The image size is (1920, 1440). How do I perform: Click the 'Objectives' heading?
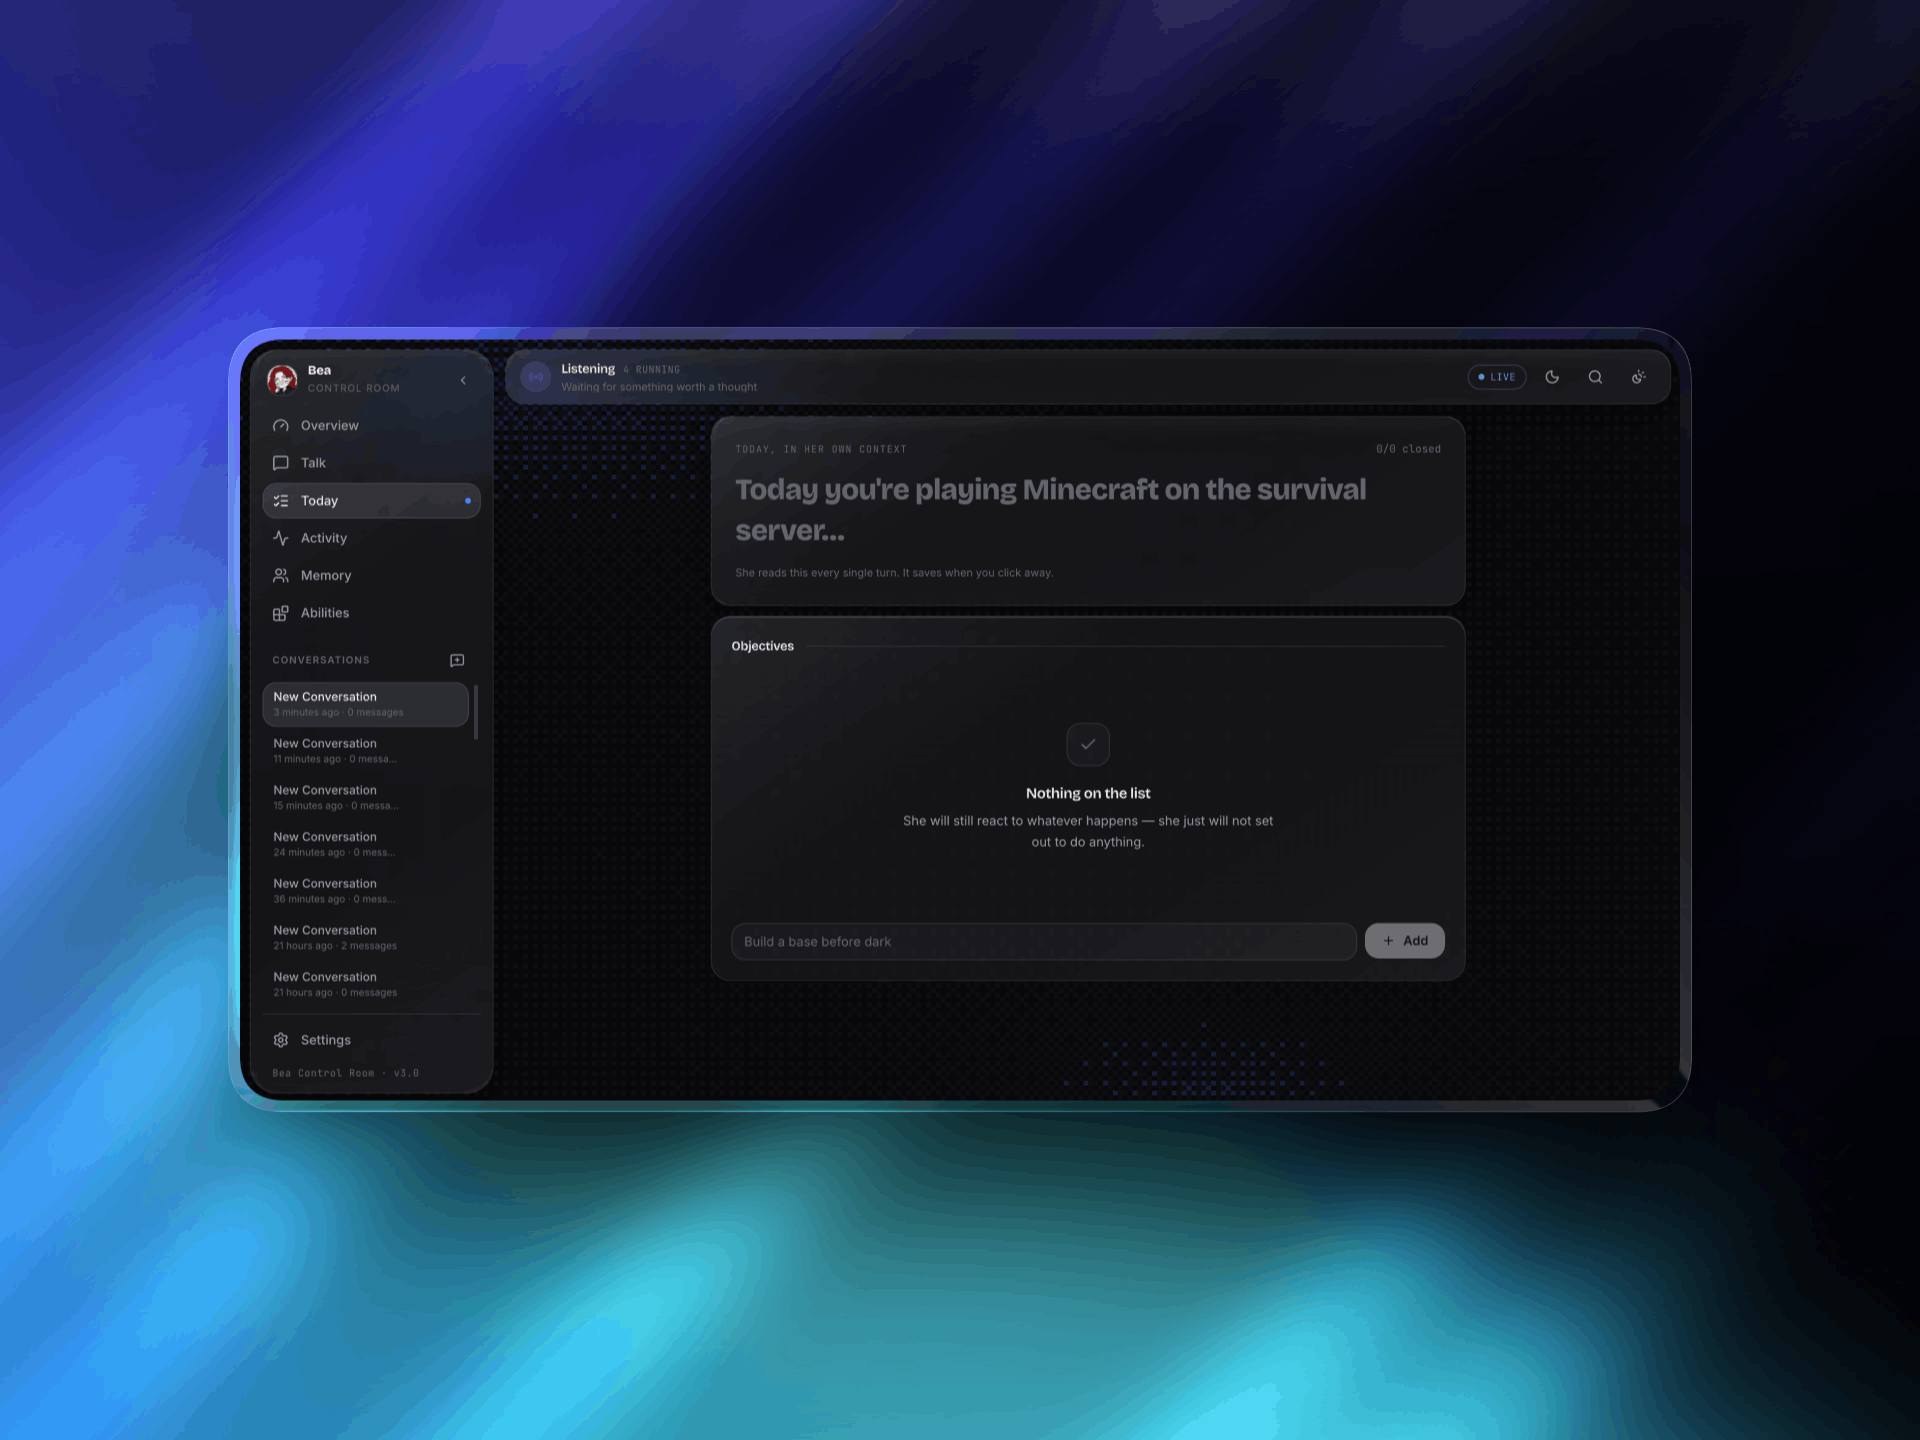pyautogui.click(x=762, y=646)
